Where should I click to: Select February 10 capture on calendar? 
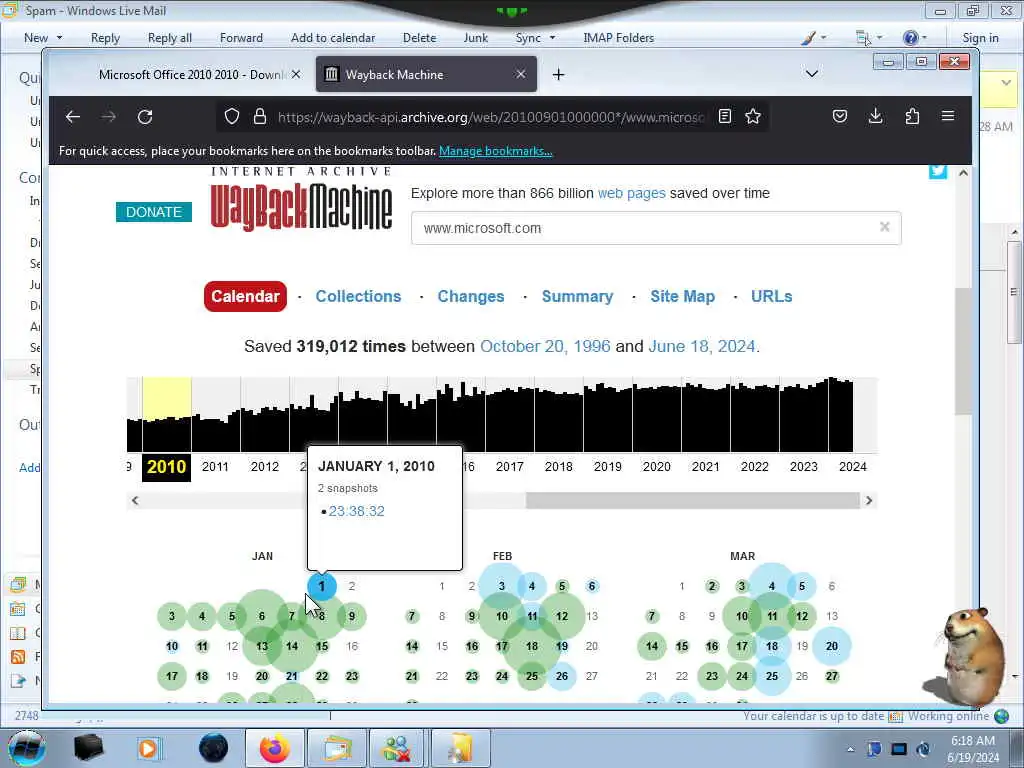(x=502, y=616)
